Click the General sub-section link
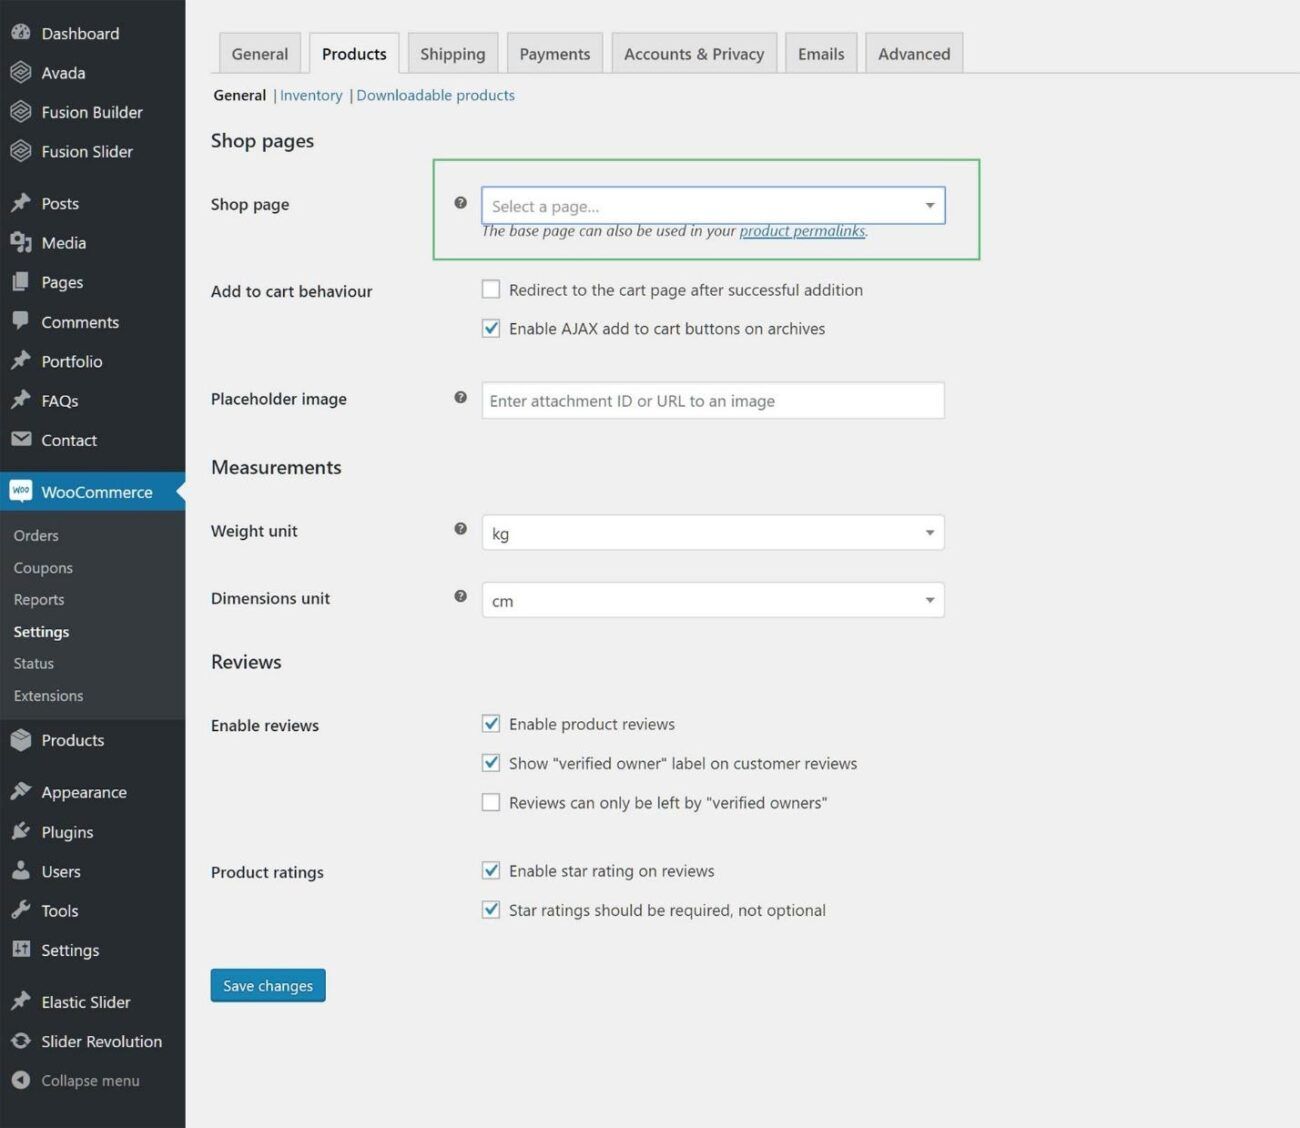1300x1128 pixels. click(x=240, y=95)
